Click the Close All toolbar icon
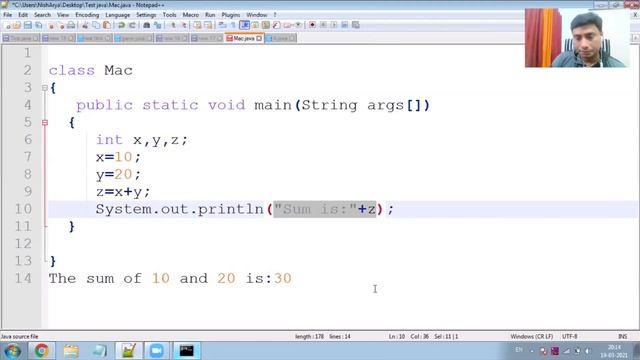 (61, 25)
